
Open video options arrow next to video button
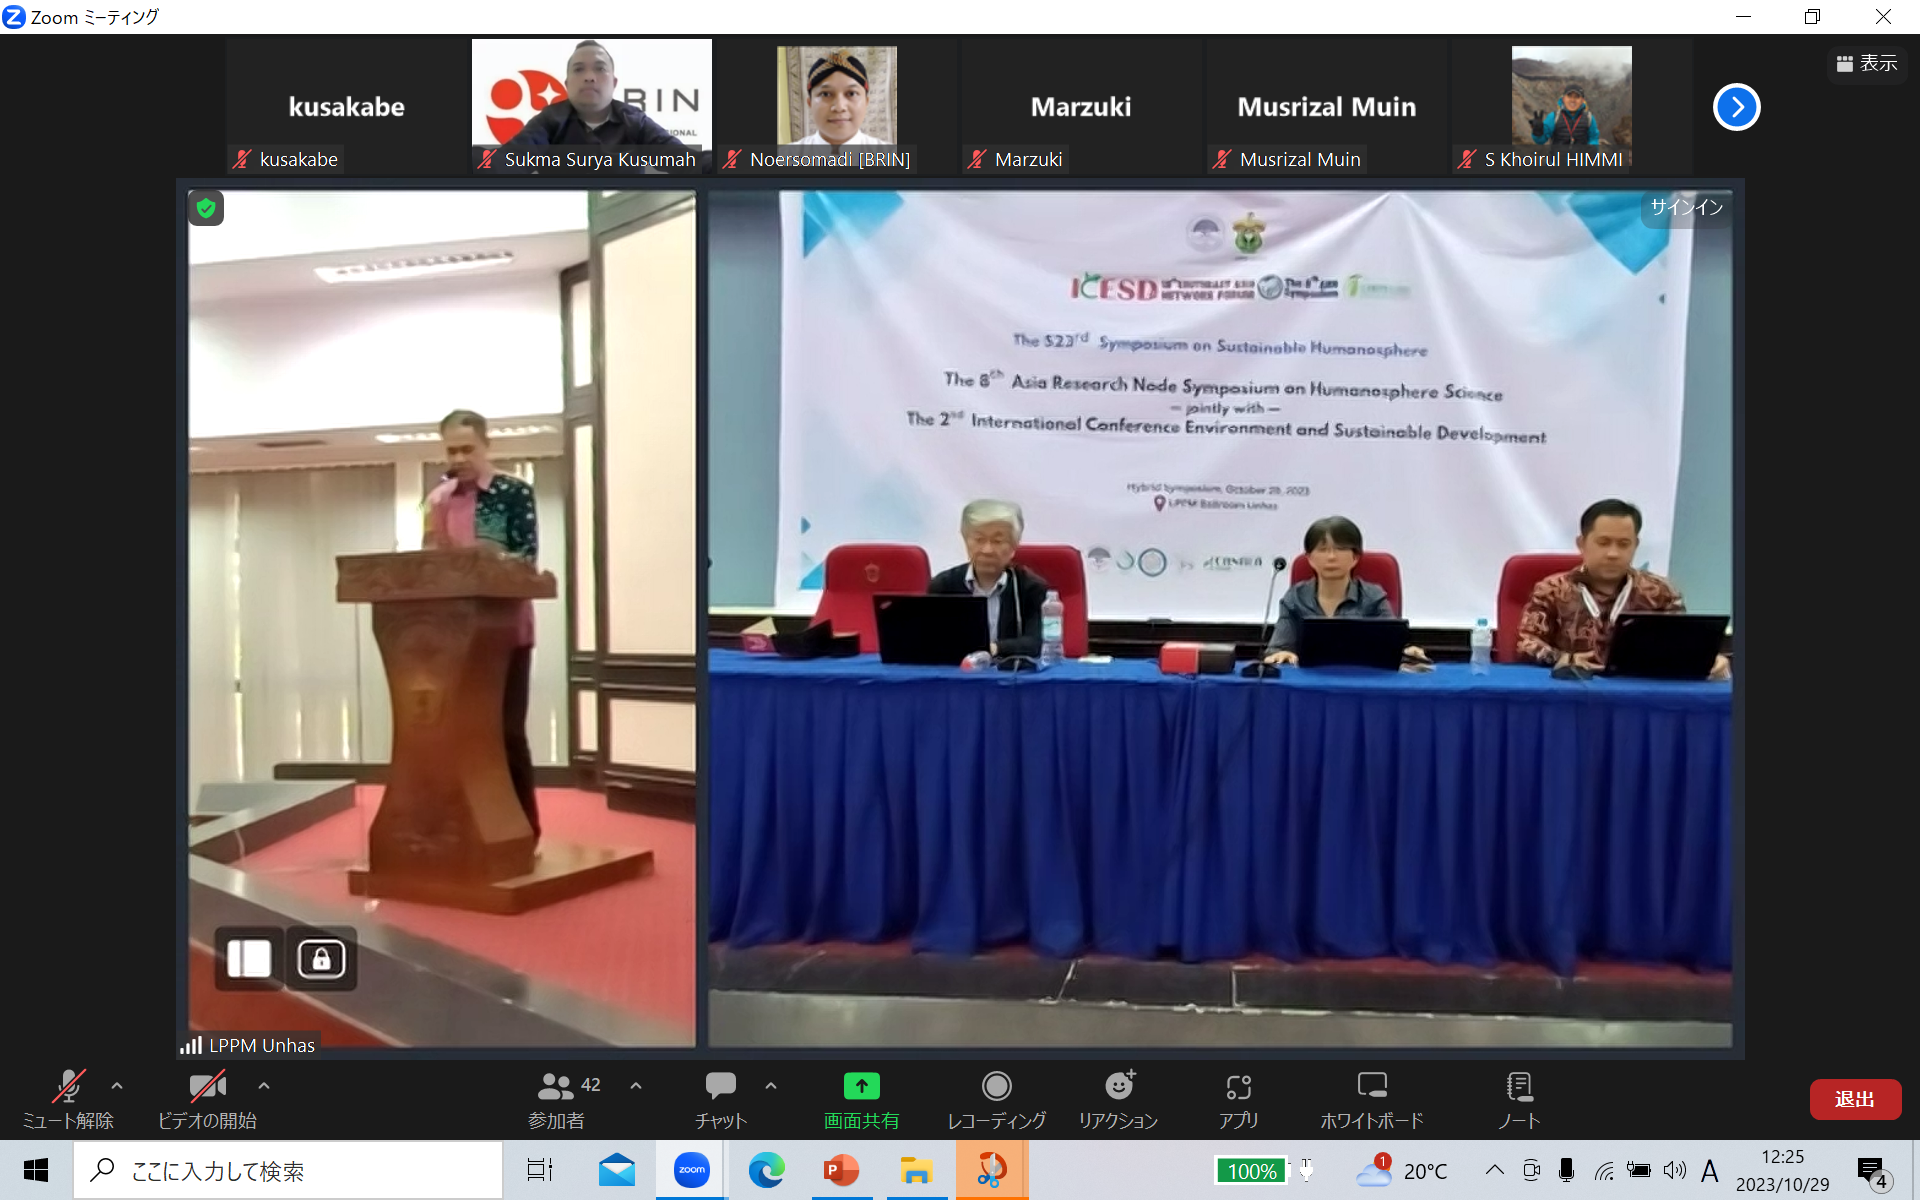(x=264, y=1086)
